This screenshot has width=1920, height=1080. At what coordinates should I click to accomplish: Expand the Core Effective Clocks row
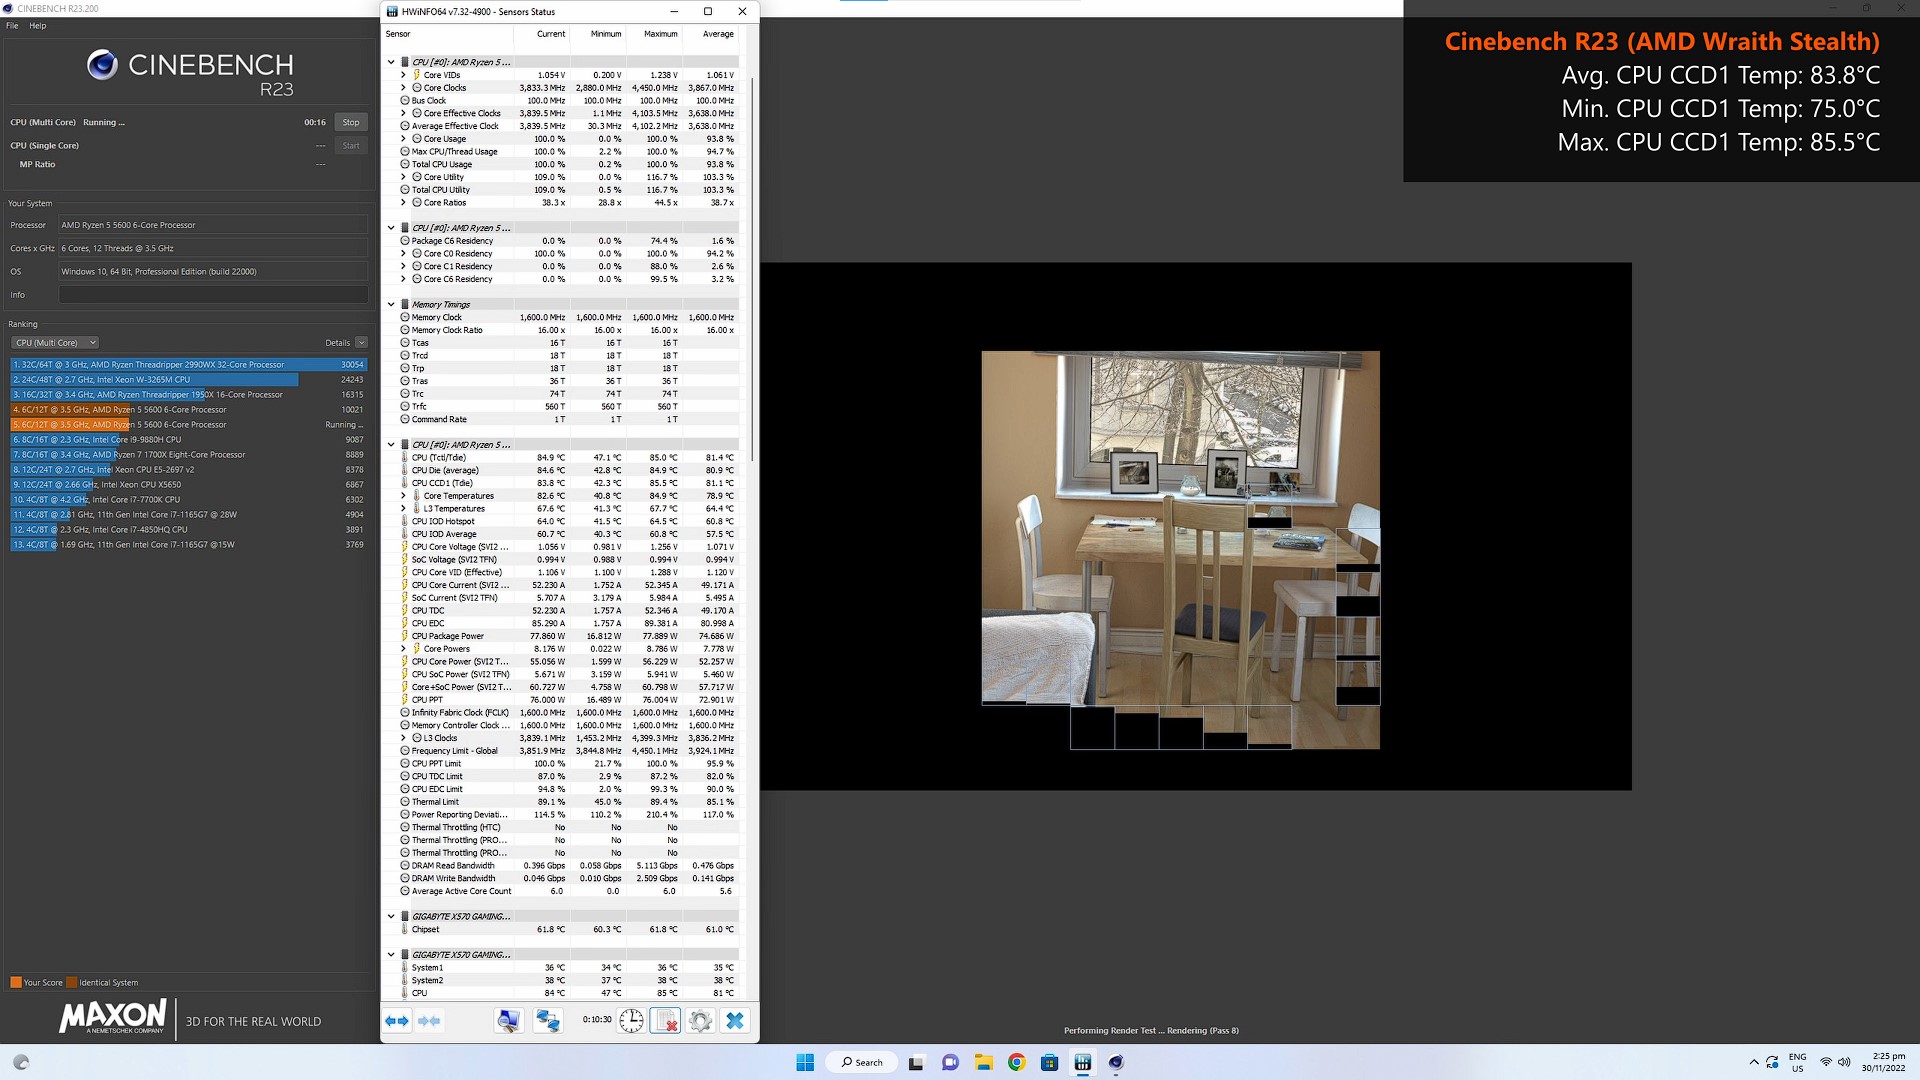point(403,113)
